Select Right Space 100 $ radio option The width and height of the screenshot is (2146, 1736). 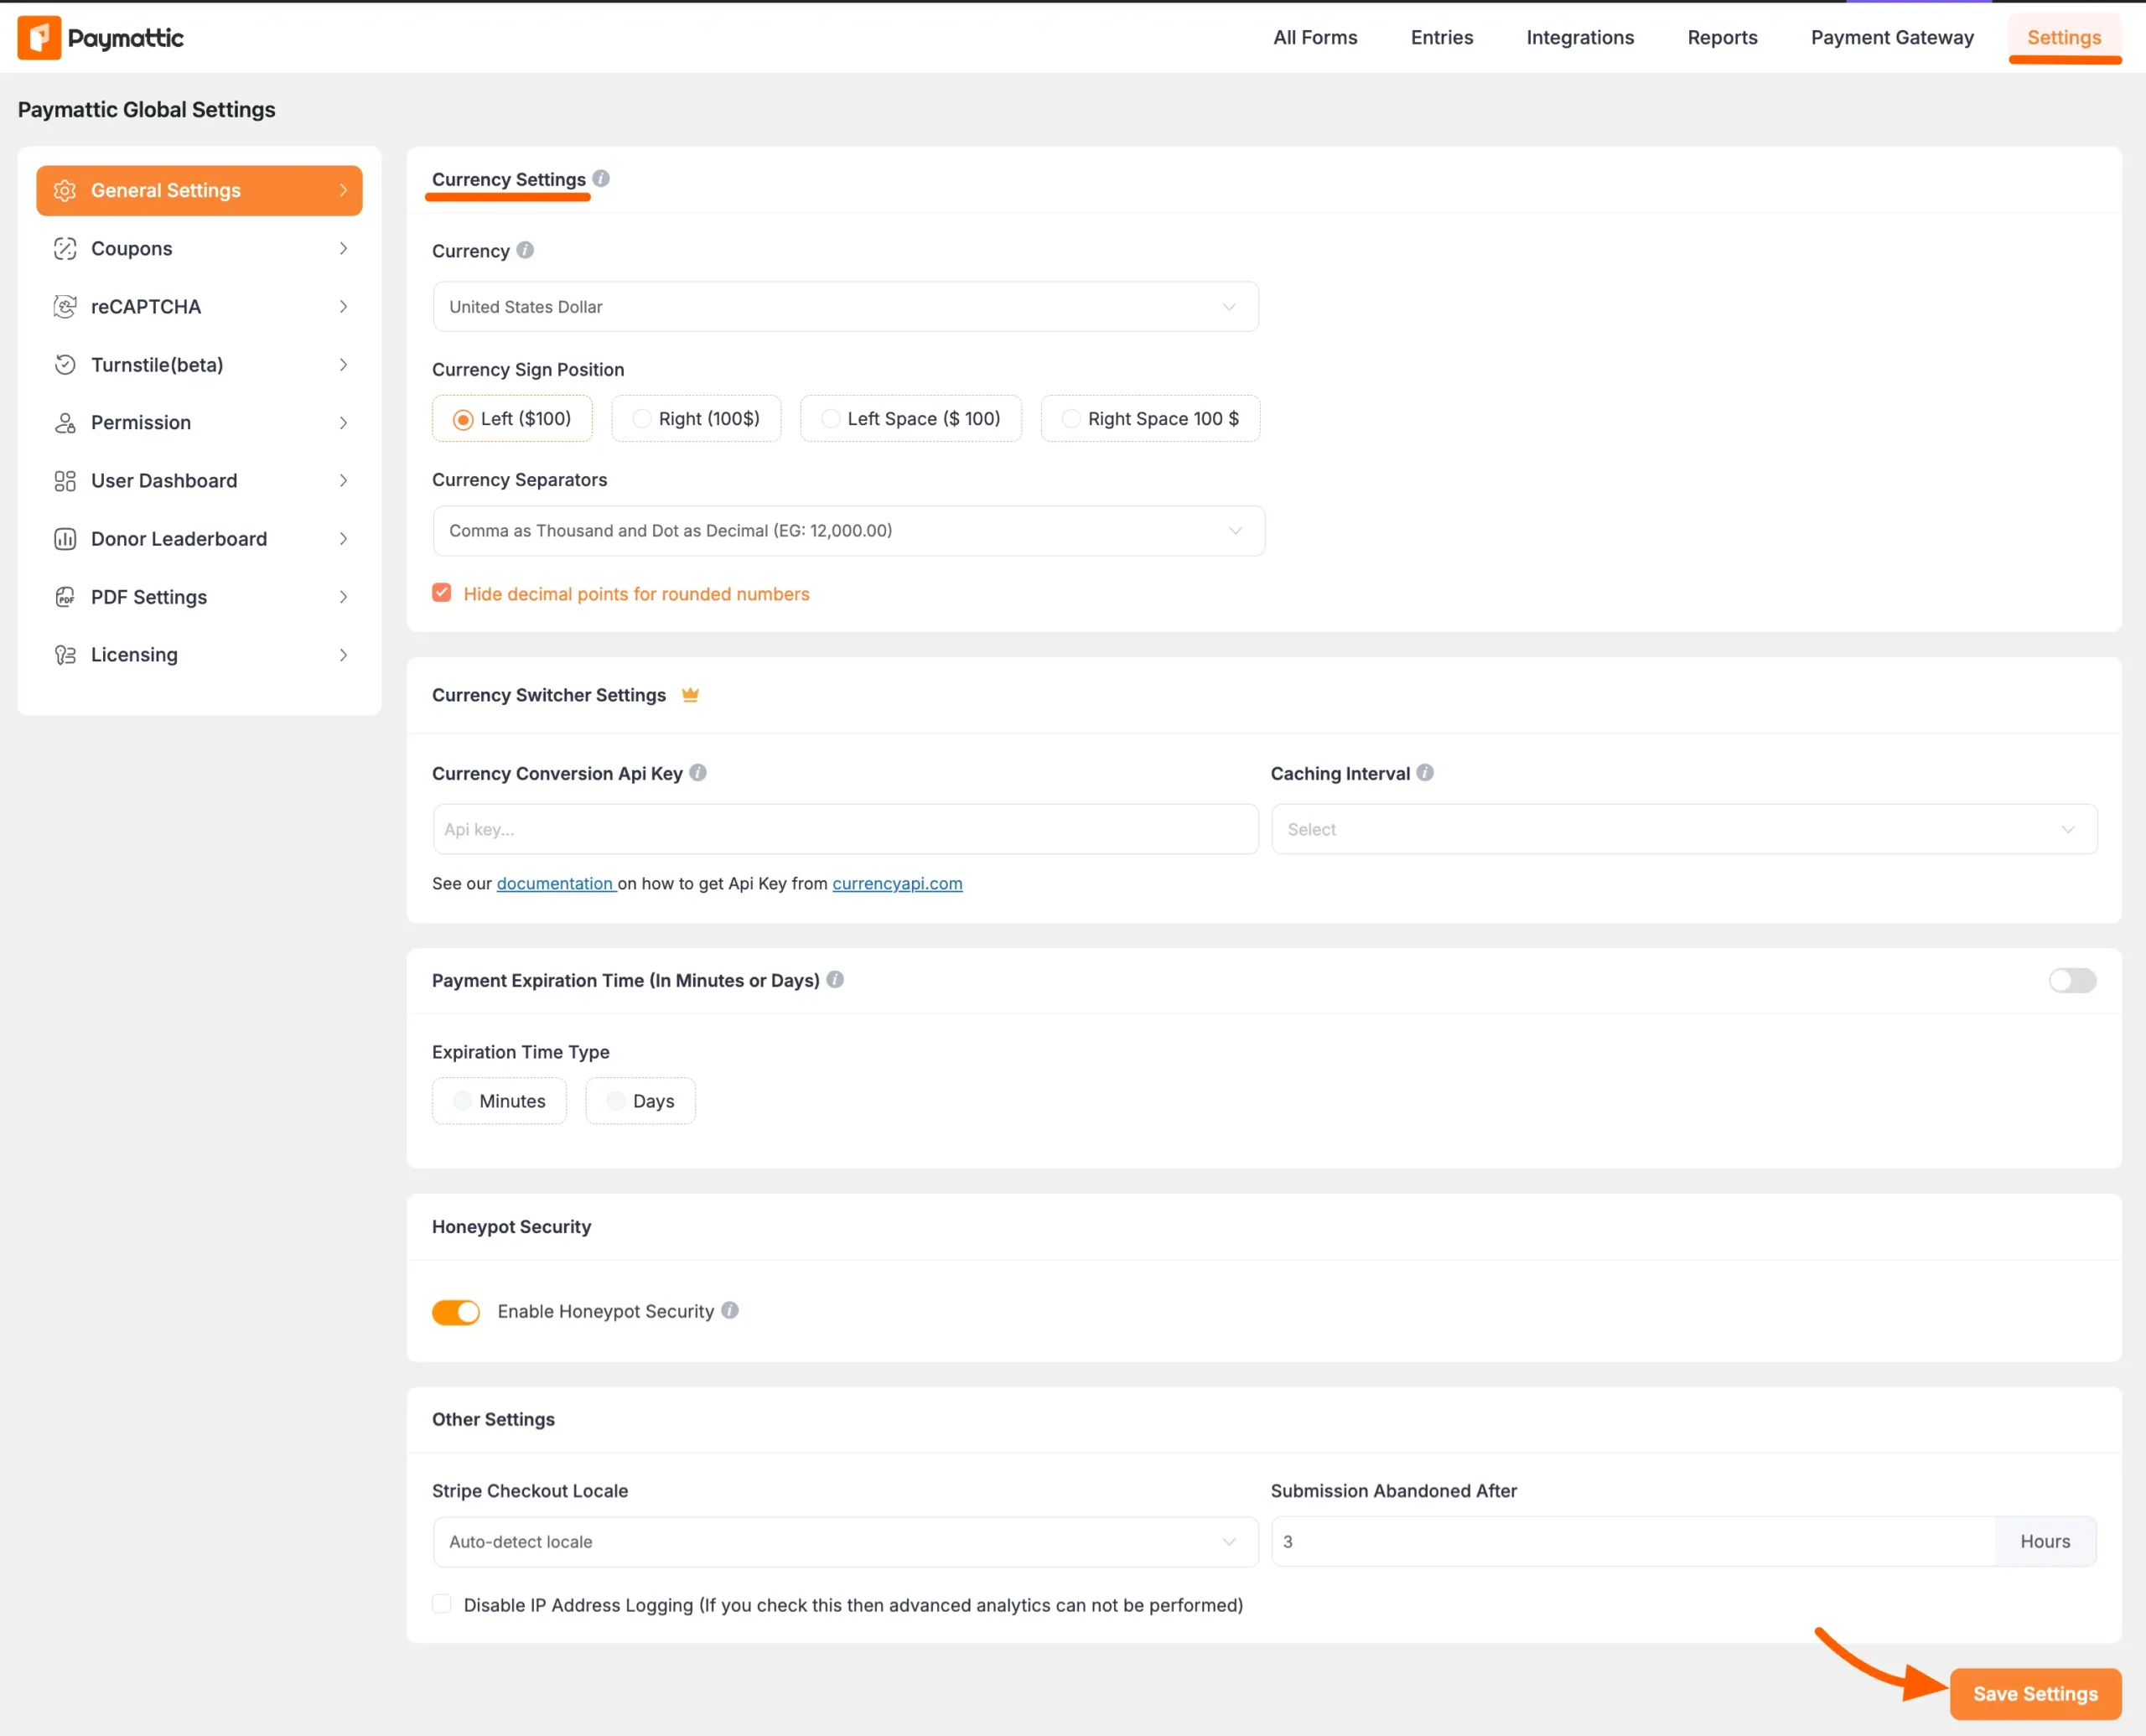1071,419
